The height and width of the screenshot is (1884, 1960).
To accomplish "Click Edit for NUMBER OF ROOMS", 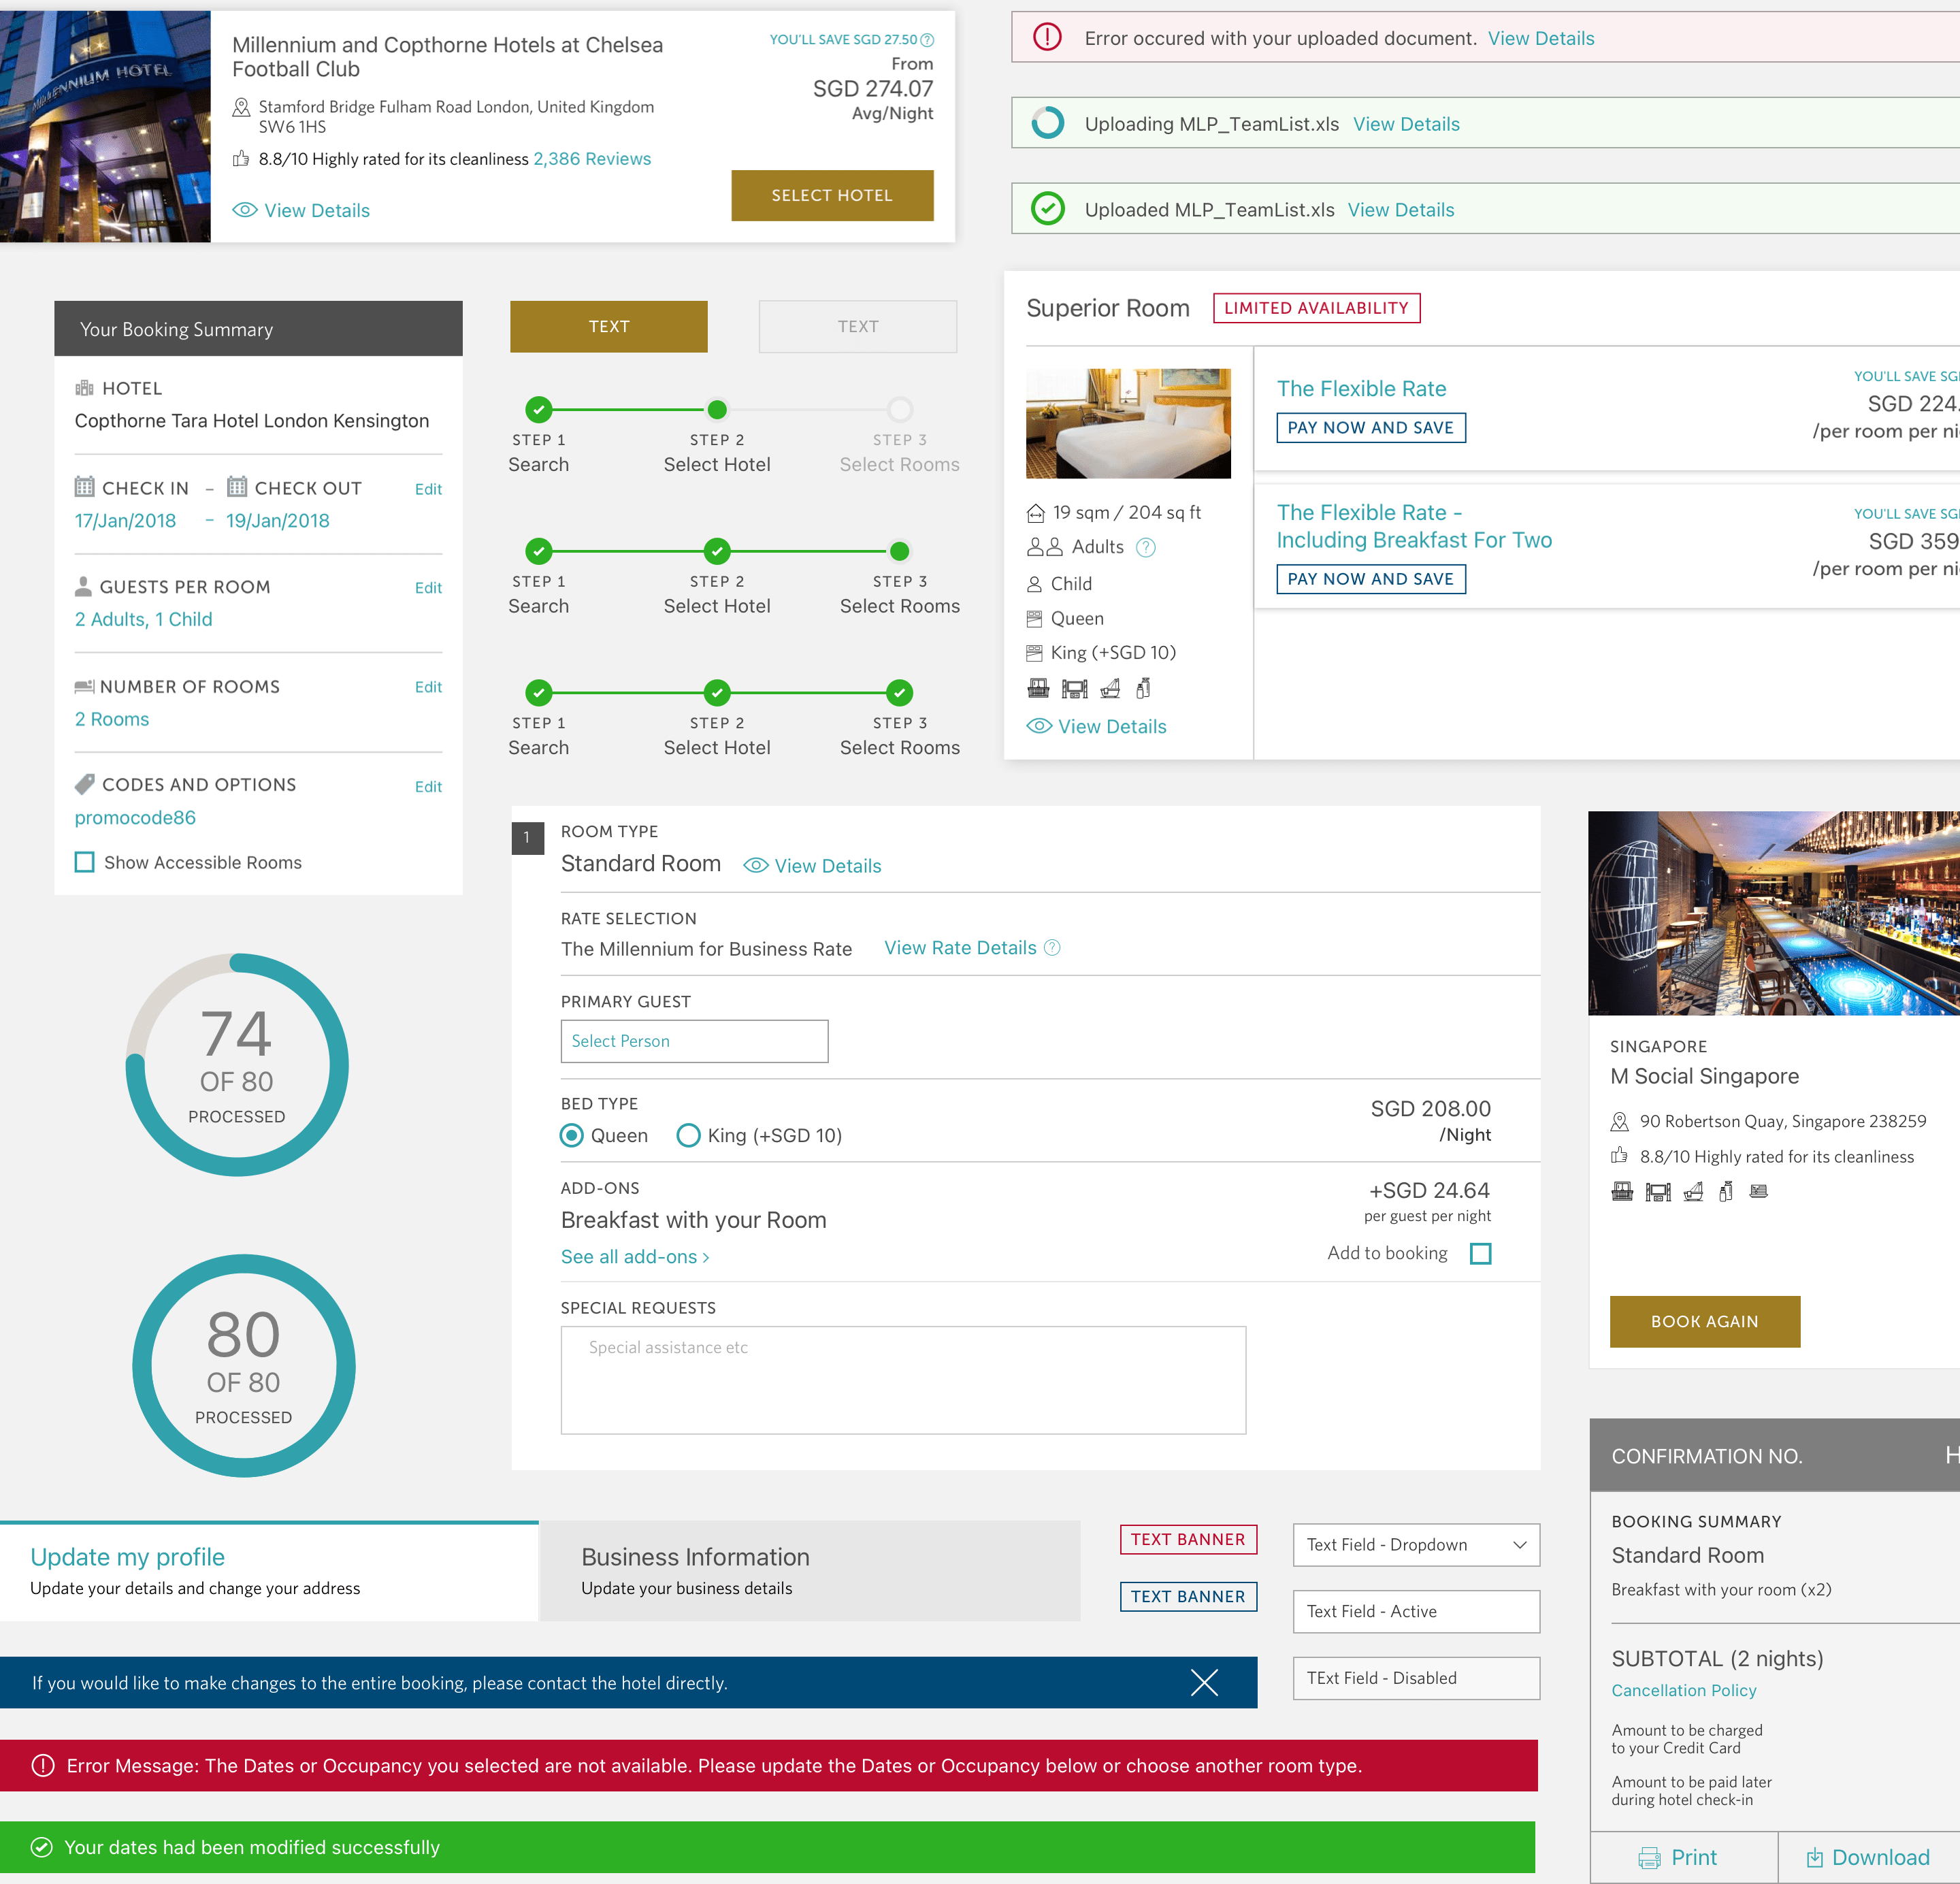I will coord(428,687).
